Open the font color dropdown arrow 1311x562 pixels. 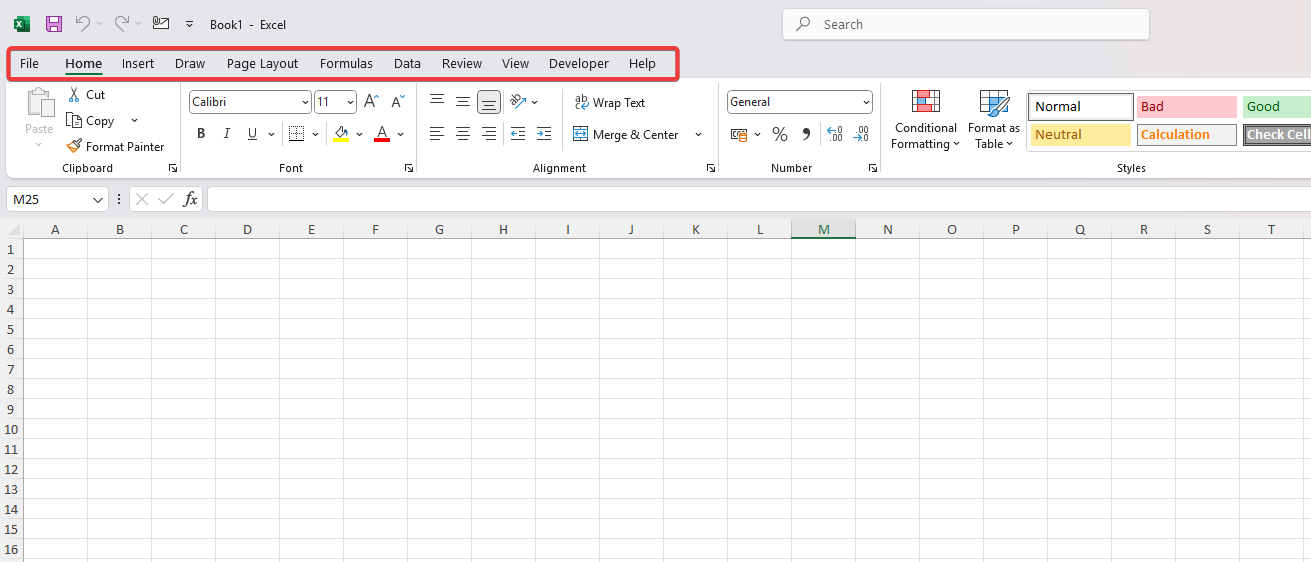tap(401, 134)
